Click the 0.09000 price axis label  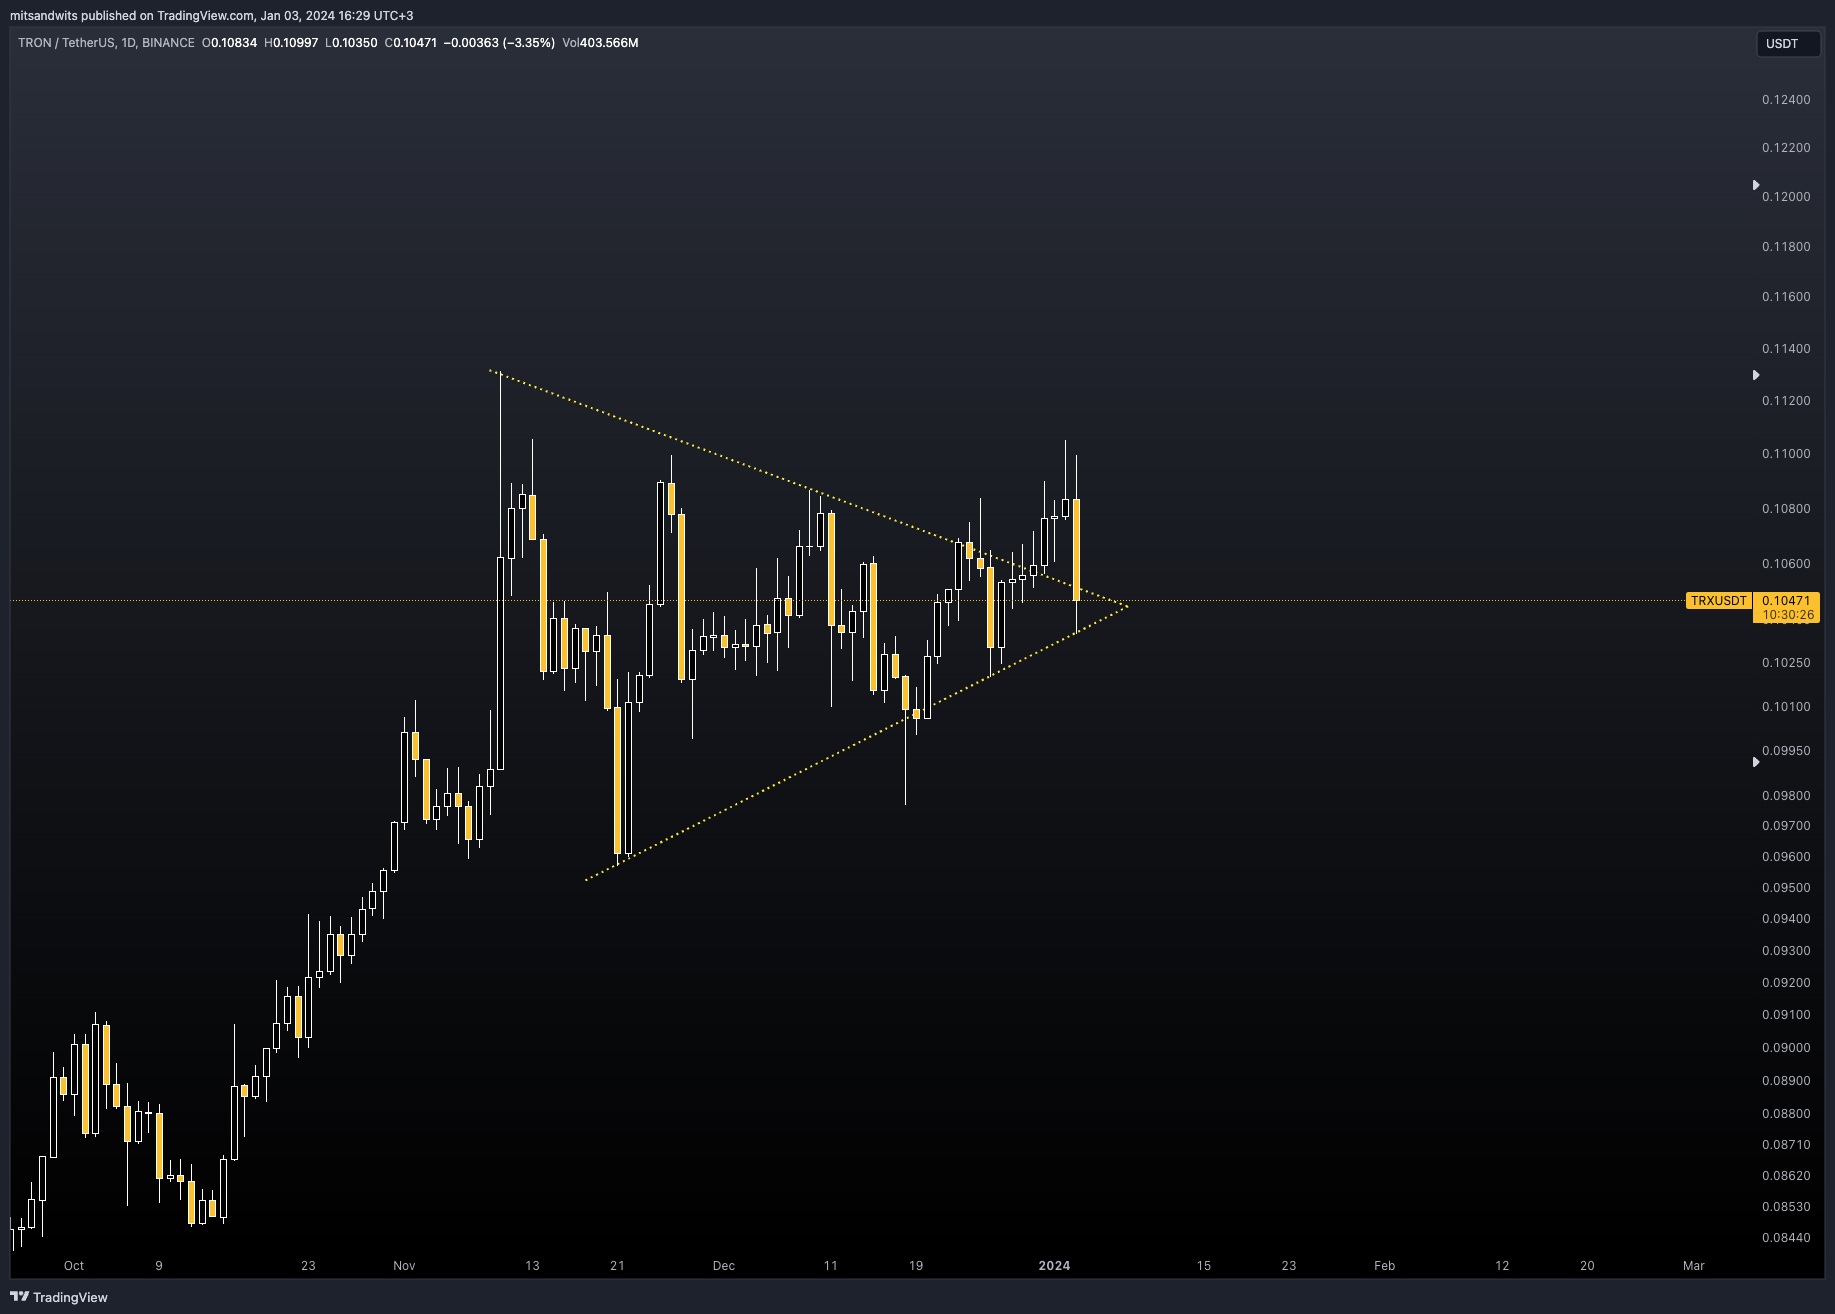pos(1786,1048)
